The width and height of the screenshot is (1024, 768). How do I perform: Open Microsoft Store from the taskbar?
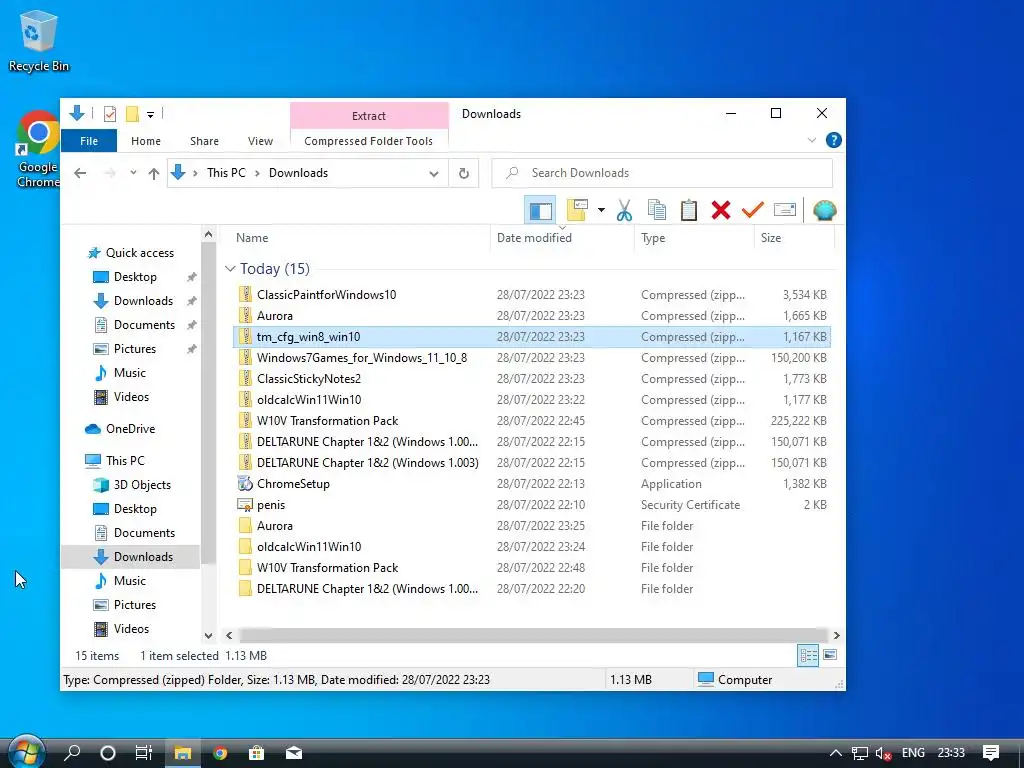(x=257, y=753)
